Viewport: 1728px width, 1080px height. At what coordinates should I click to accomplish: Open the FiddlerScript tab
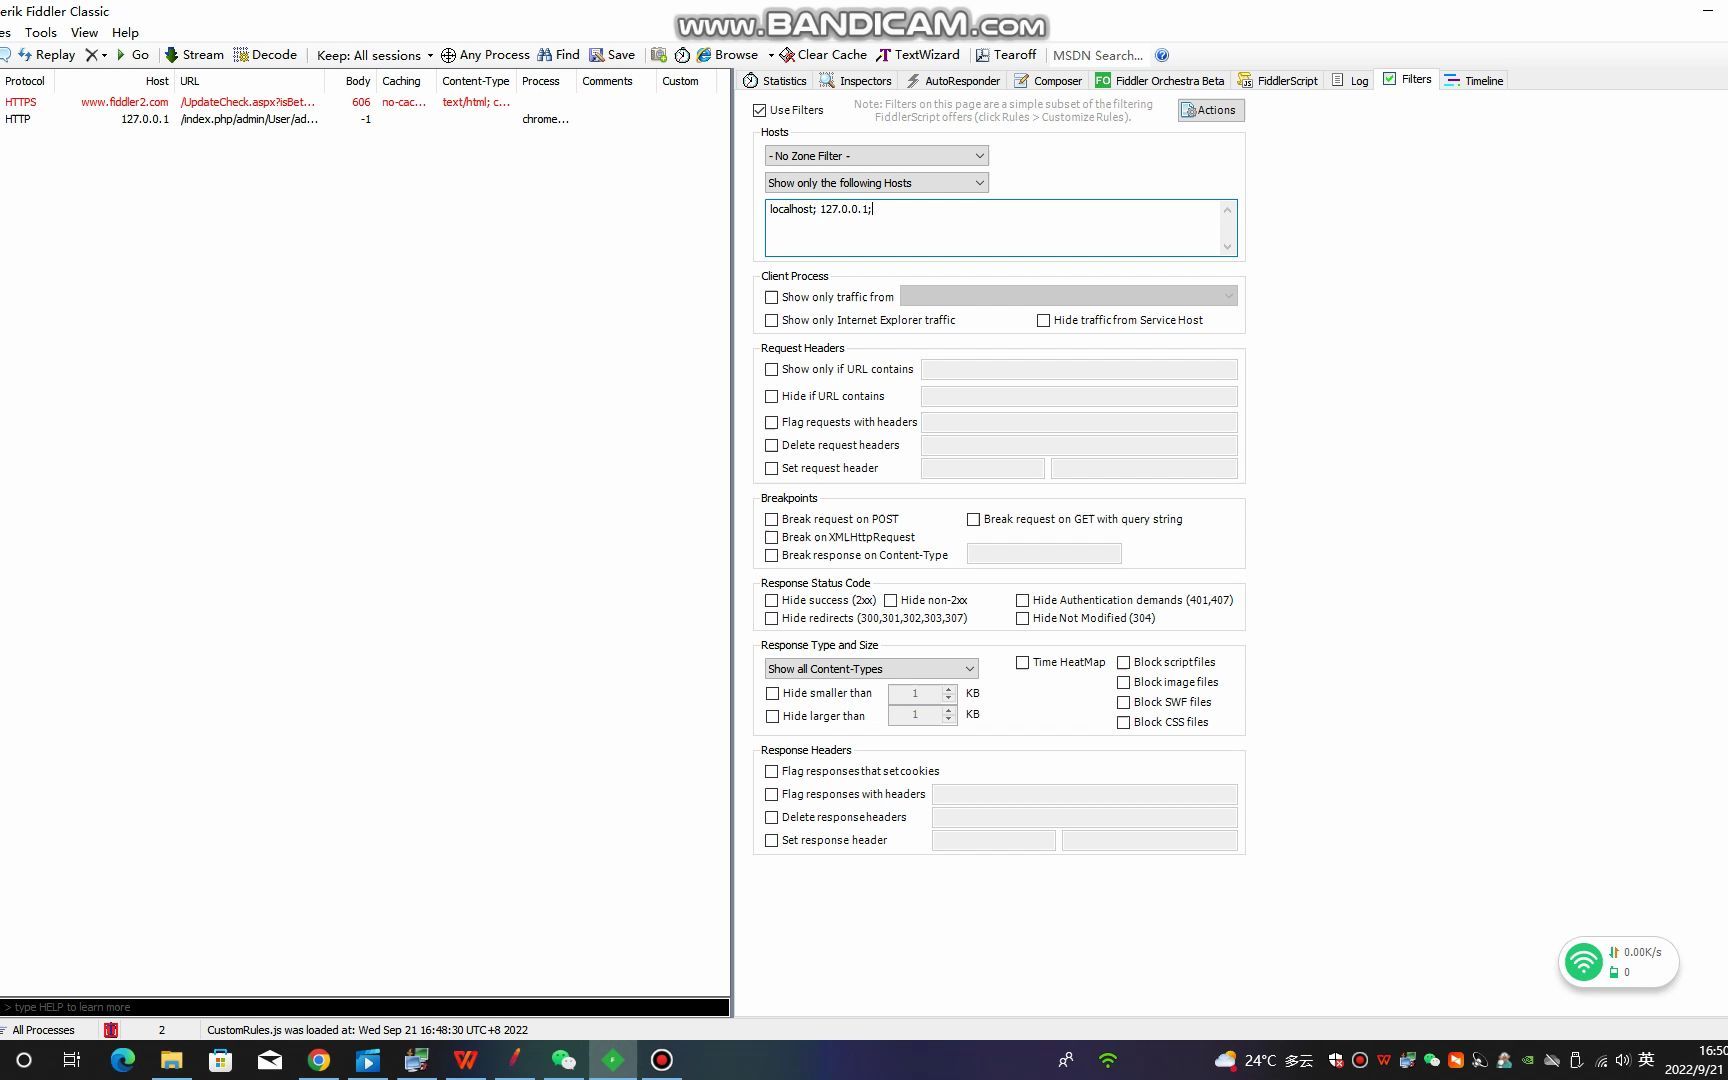click(1278, 81)
